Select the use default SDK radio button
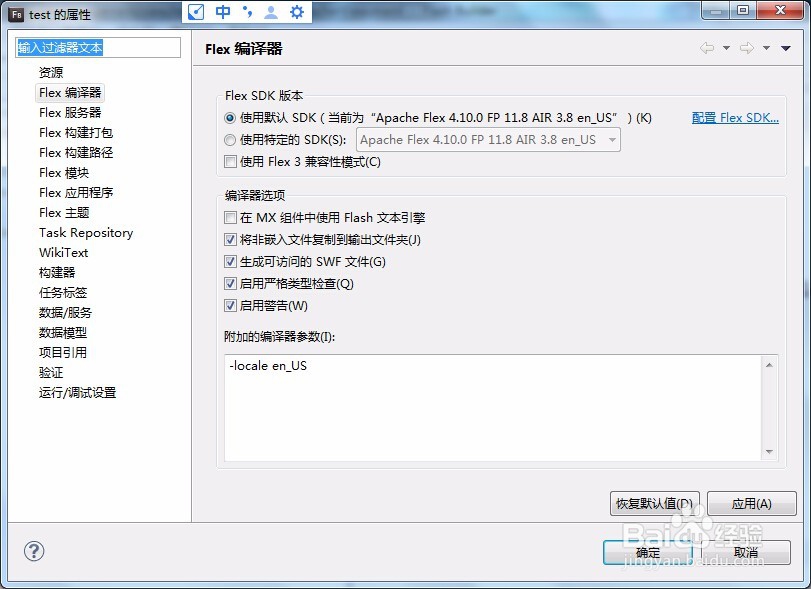Screen dimensions: 811x589 click(230, 118)
